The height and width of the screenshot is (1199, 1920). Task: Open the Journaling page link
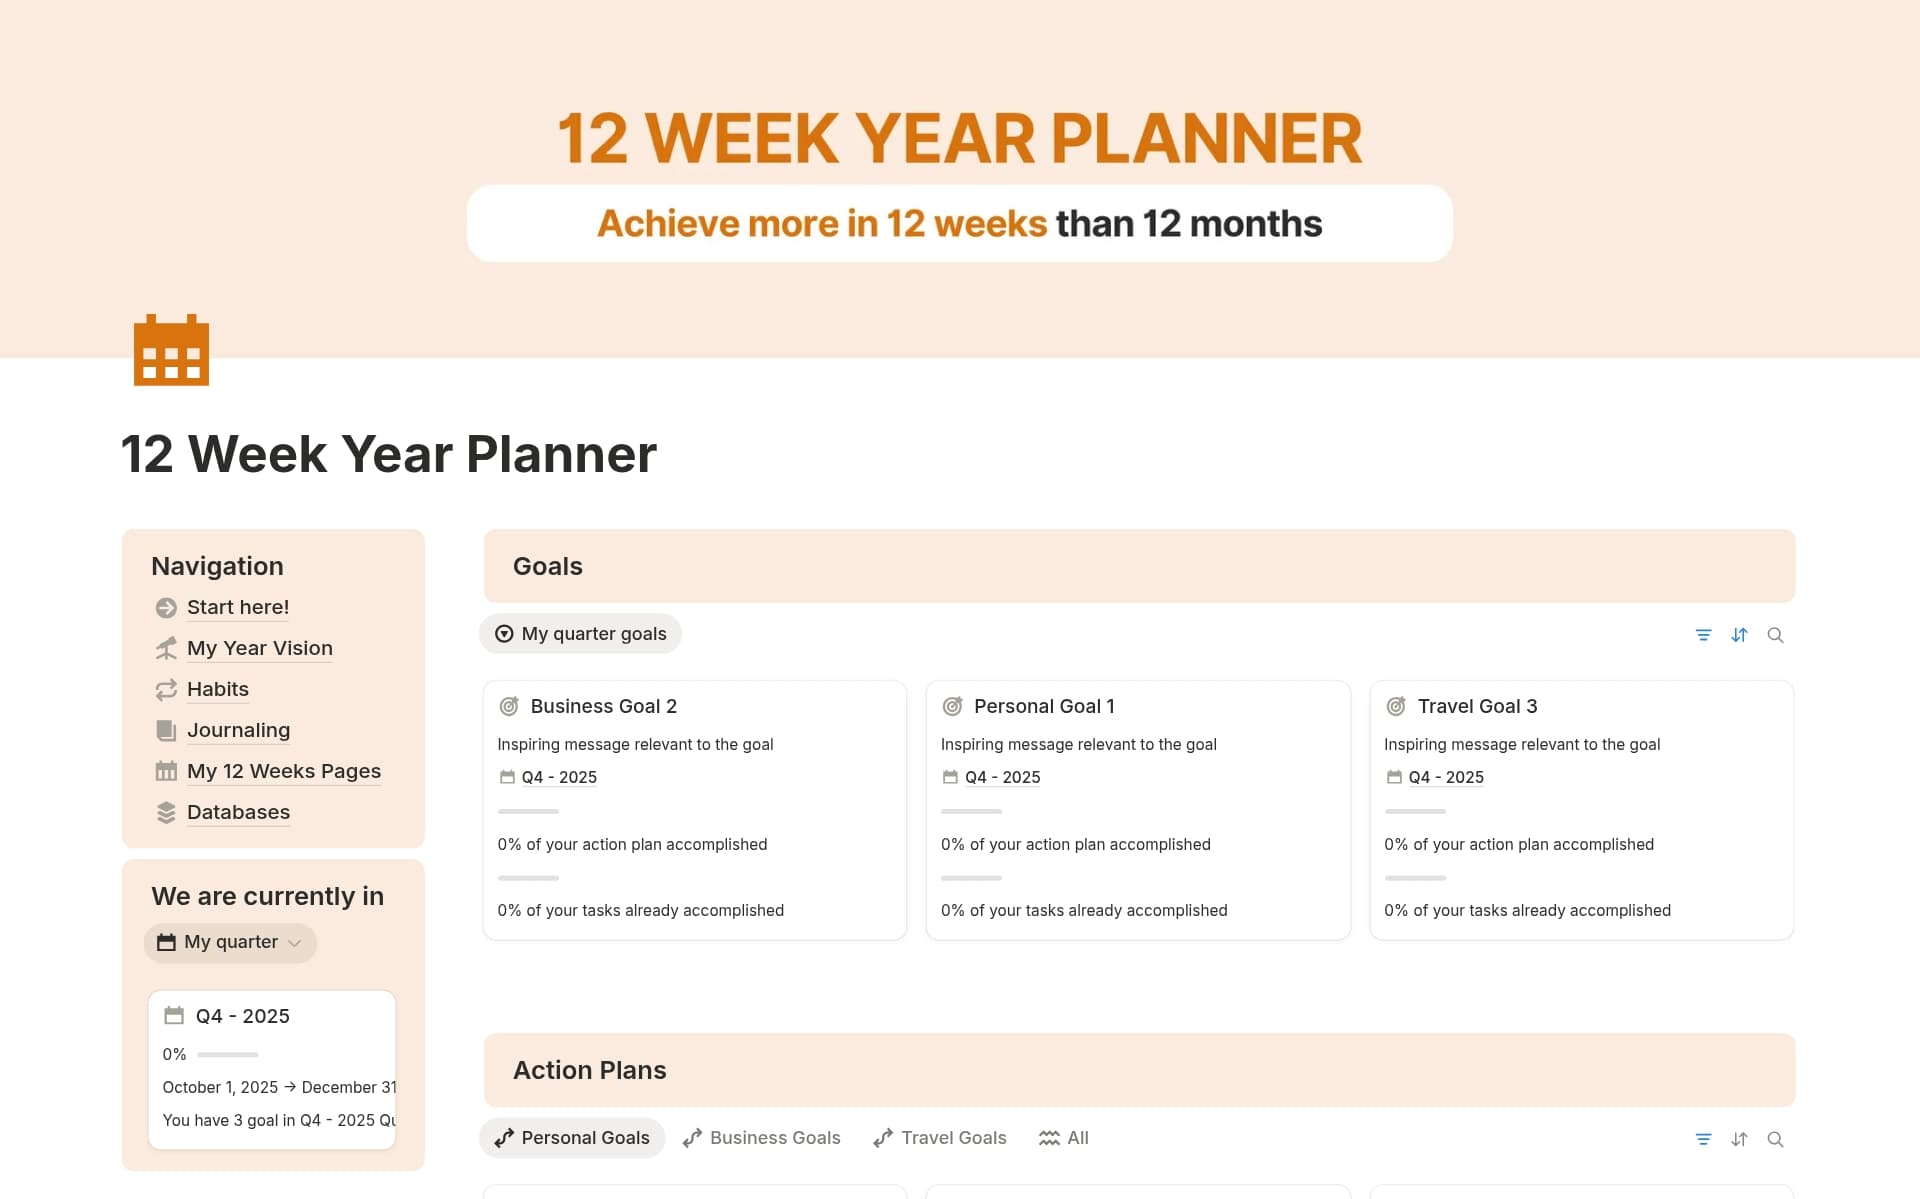[x=238, y=730]
